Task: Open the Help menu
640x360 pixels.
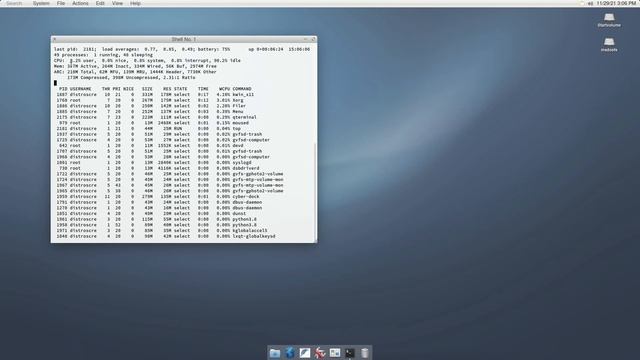Action: pos(135,3)
